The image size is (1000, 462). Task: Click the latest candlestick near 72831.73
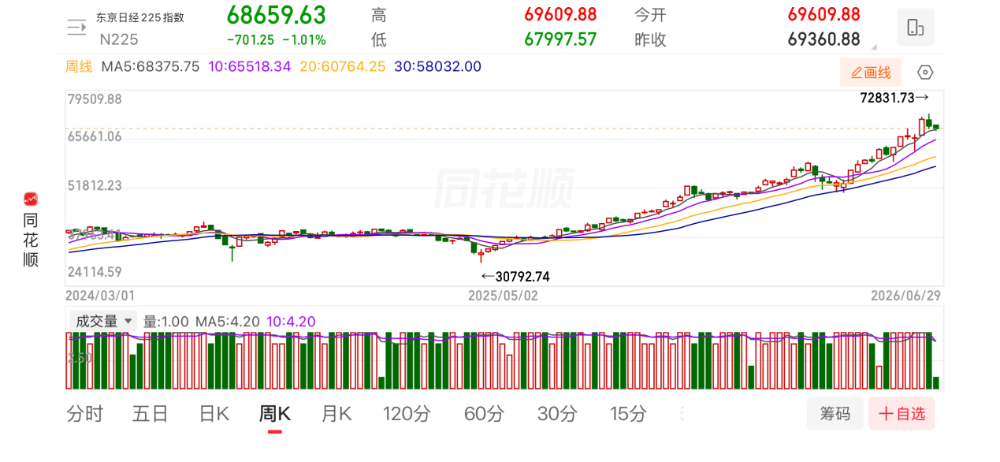point(936,127)
